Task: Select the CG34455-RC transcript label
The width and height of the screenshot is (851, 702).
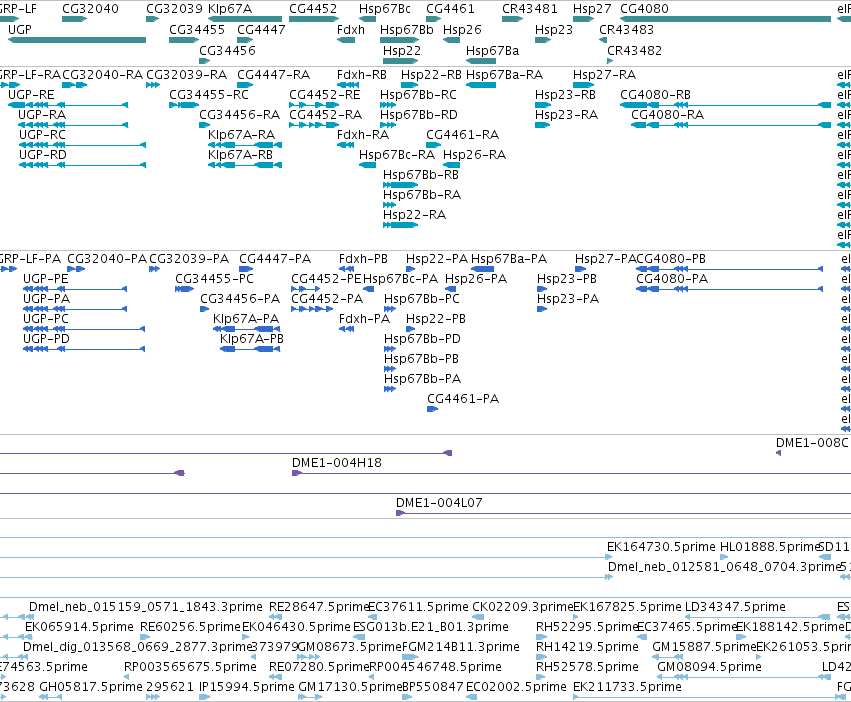Action: [208, 94]
